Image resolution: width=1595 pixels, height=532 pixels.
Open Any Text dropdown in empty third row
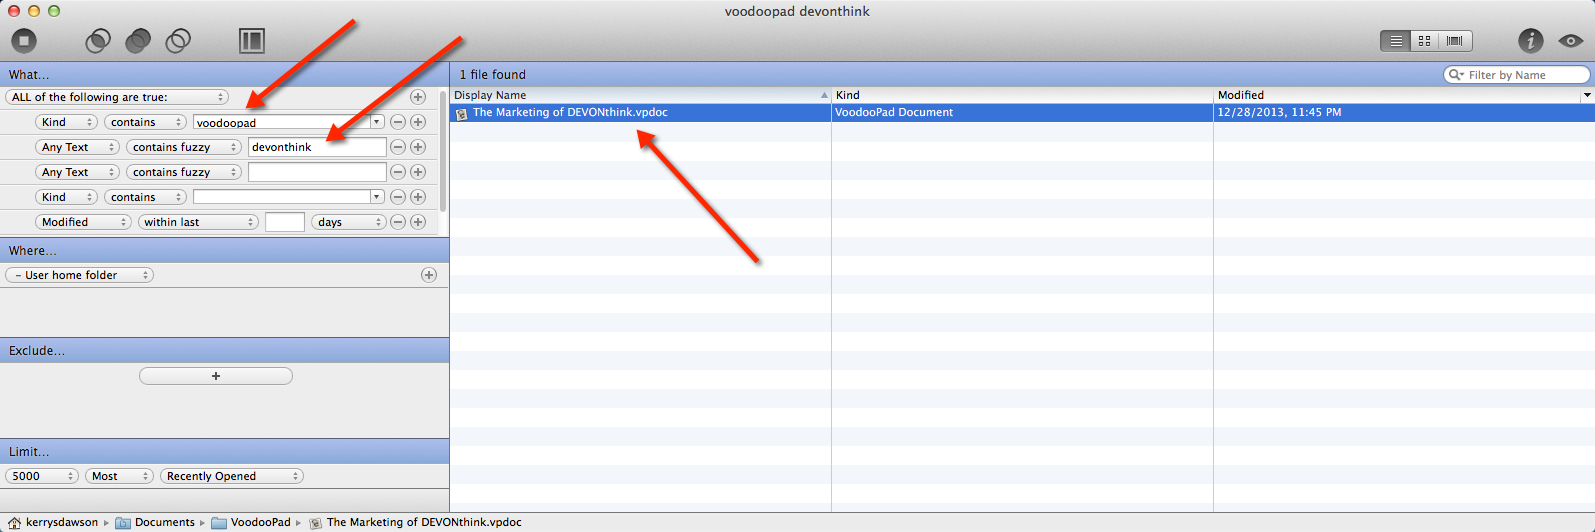coord(78,172)
